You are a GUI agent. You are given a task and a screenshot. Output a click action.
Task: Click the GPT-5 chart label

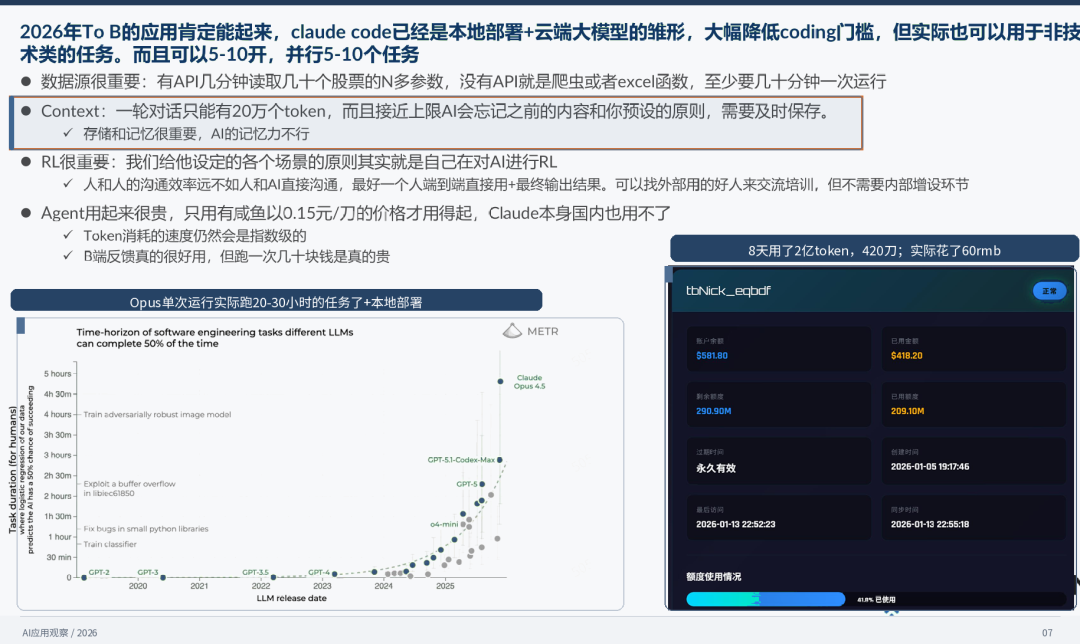pos(466,484)
